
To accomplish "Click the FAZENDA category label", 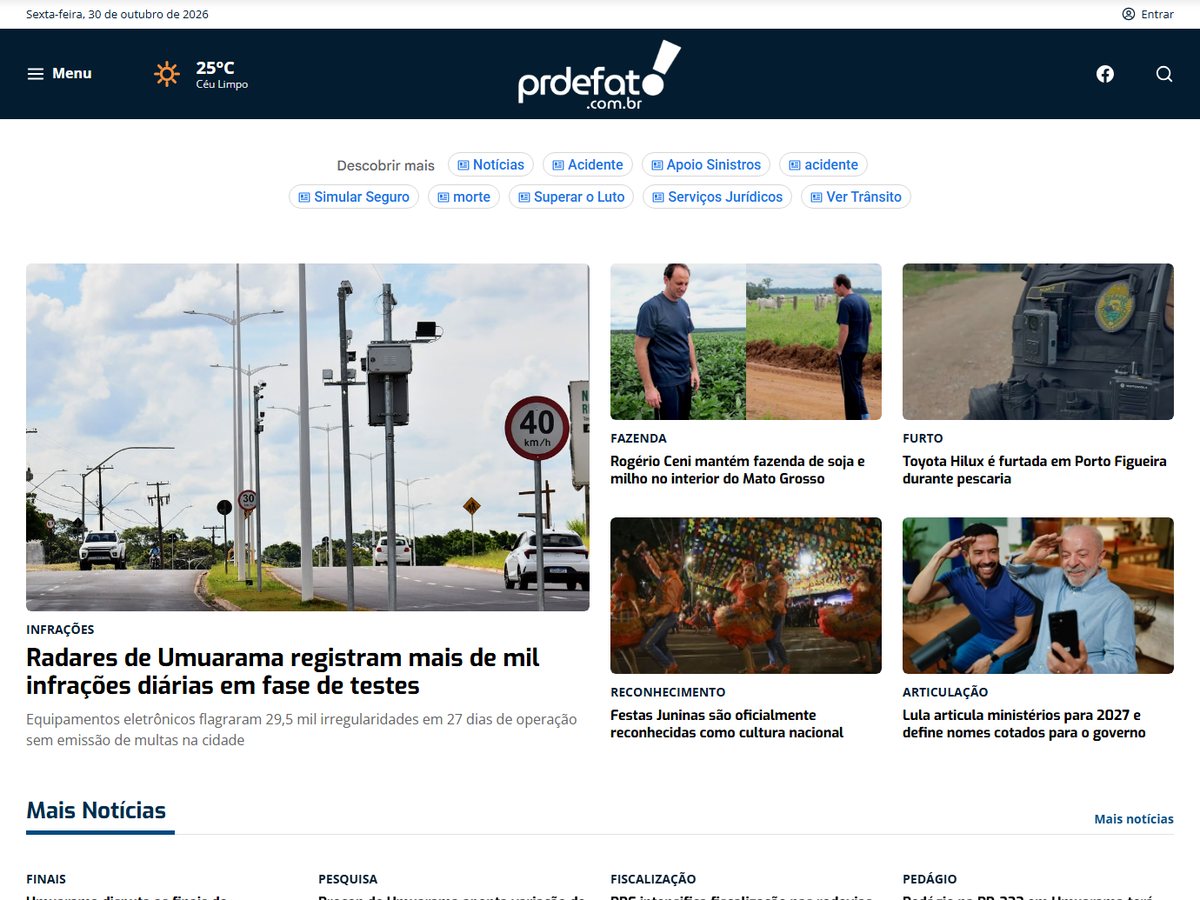I will coord(639,438).
